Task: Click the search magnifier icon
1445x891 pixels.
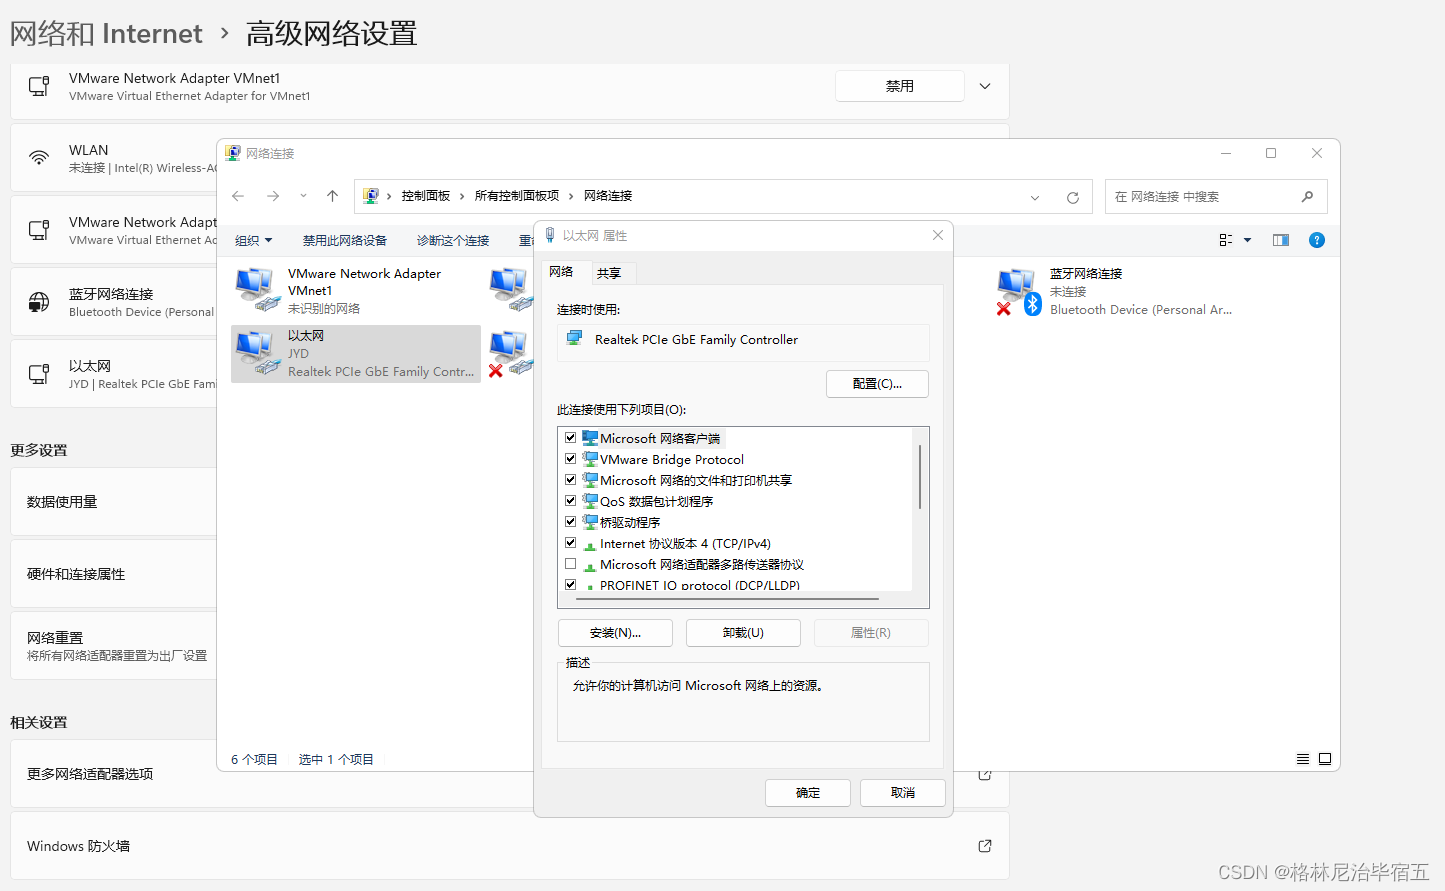Action: pyautogui.click(x=1307, y=197)
